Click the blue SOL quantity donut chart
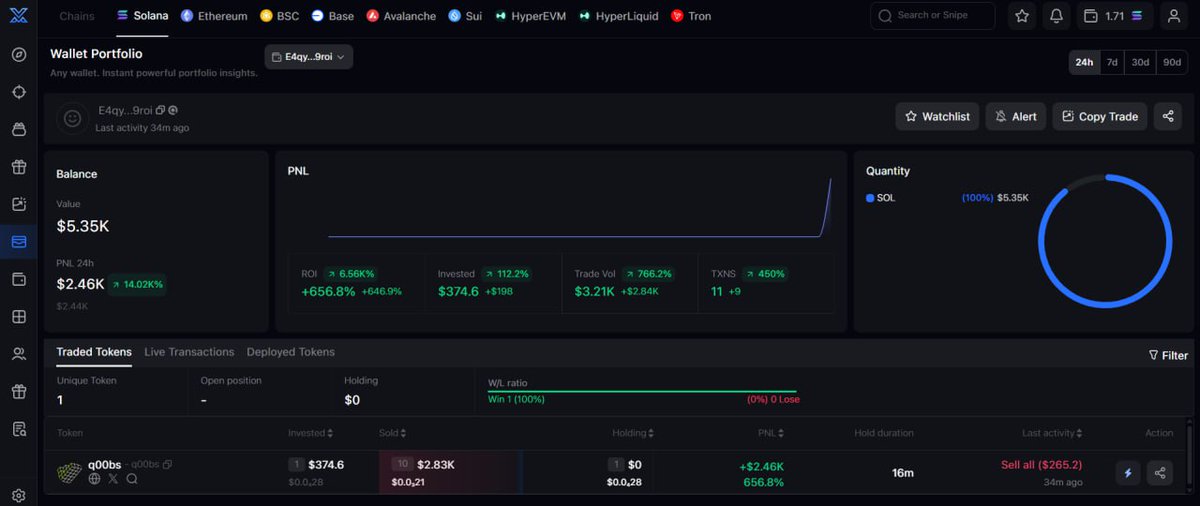 pyautogui.click(x=1104, y=241)
